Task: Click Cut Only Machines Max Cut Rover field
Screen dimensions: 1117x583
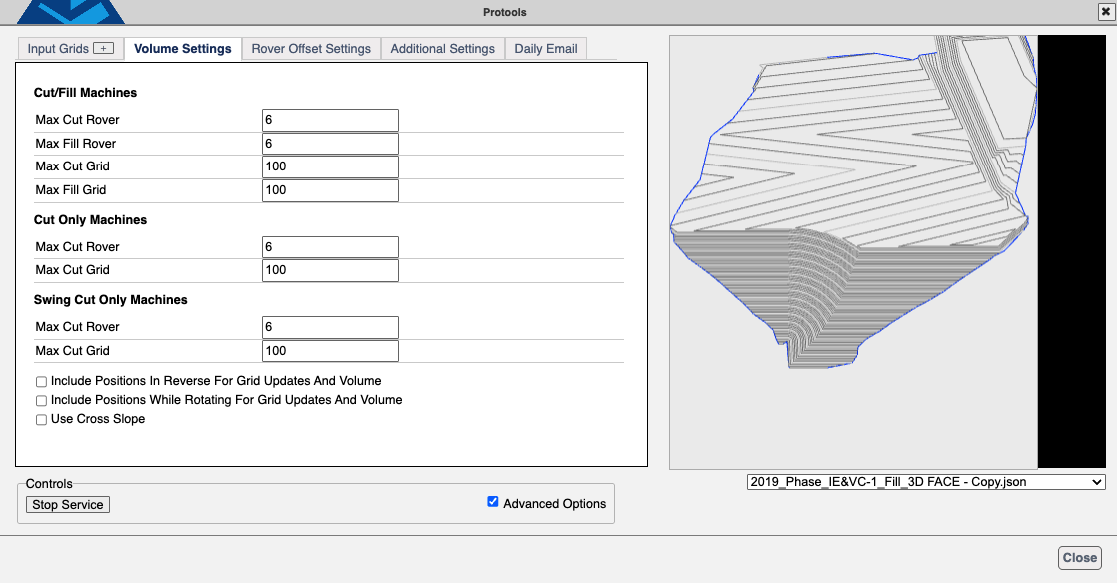Action: (330, 247)
